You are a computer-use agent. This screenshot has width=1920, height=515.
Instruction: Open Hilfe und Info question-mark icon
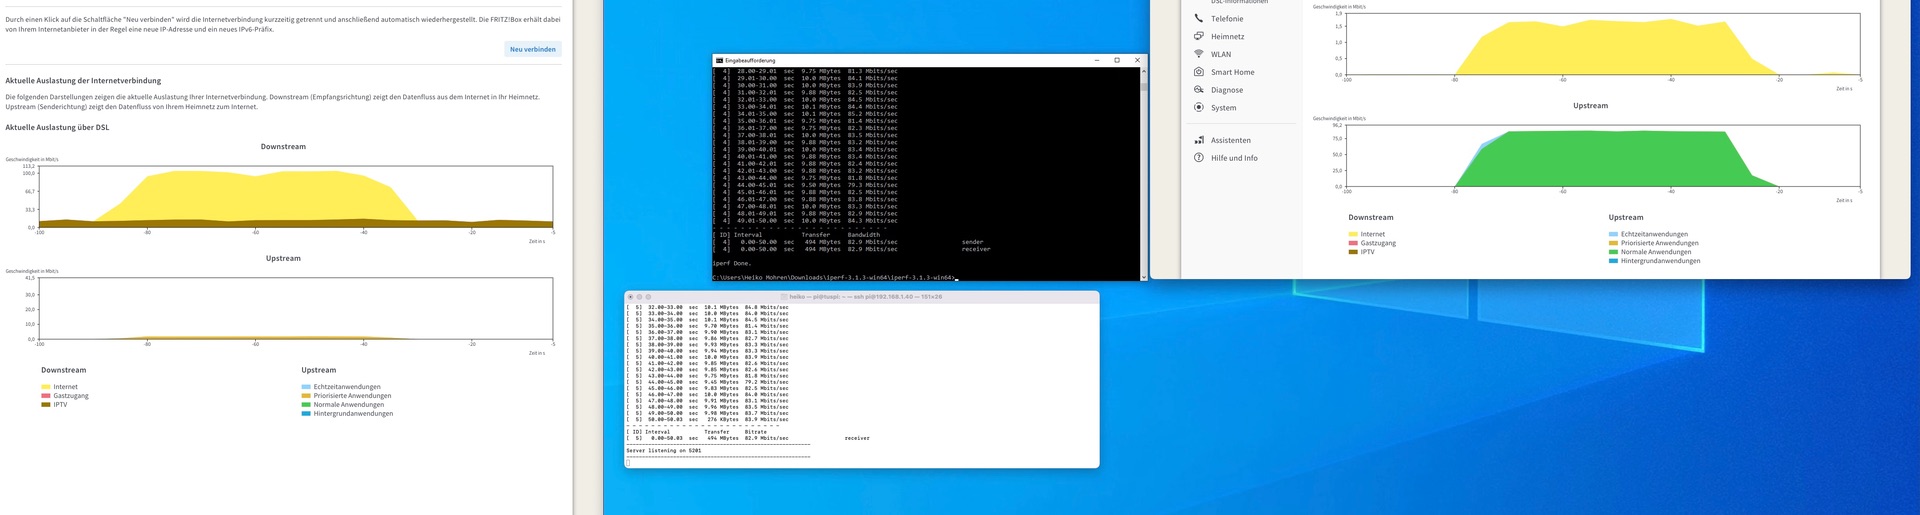tap(1198, 158)
